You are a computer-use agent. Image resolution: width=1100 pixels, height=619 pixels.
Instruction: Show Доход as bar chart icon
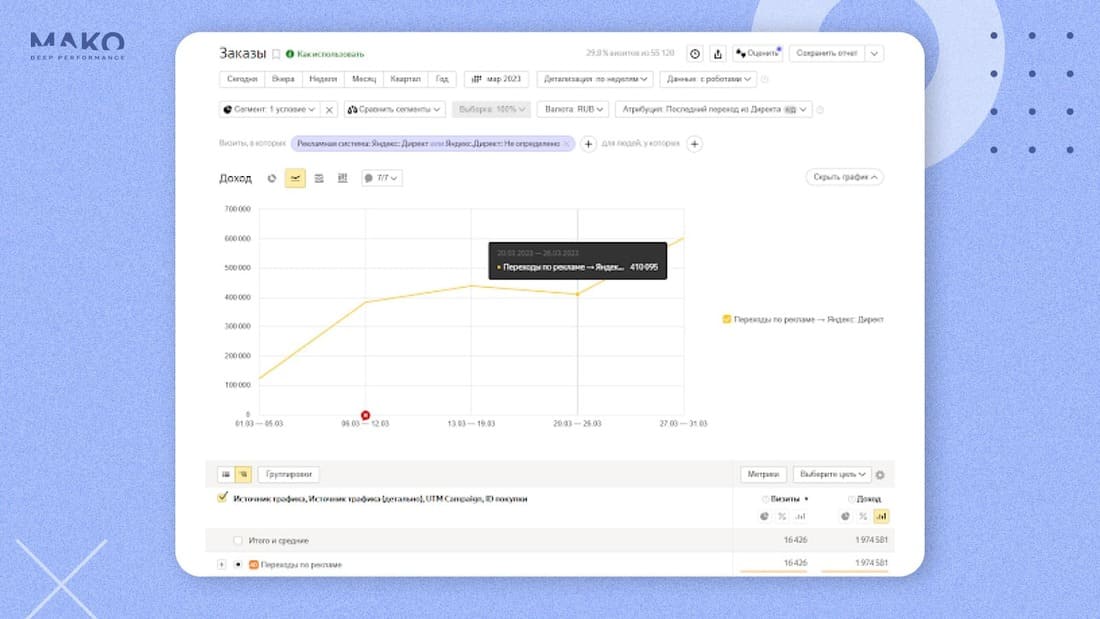tap(881, 517)
